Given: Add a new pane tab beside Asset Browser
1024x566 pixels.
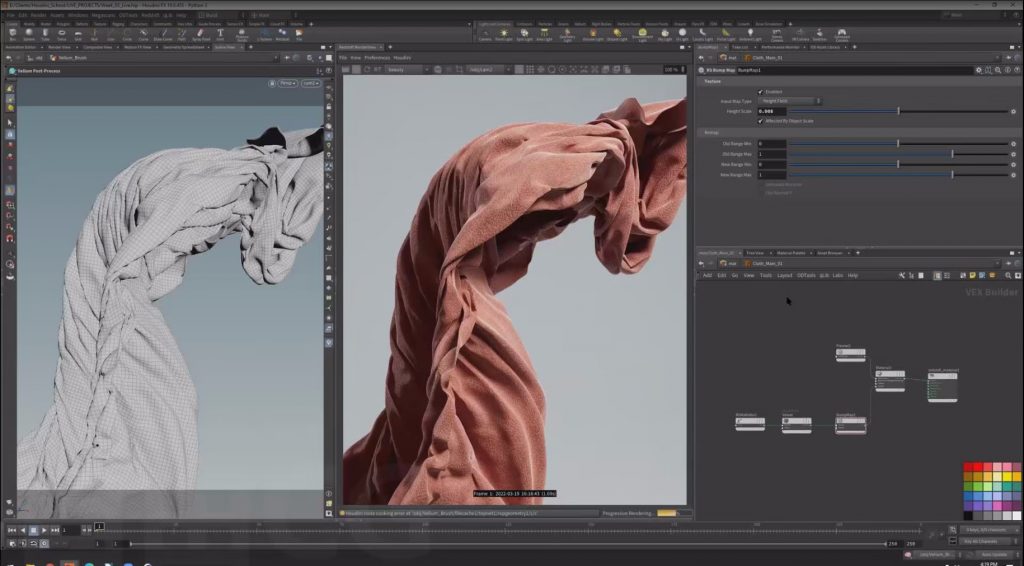Looking at the screenshot, I should pyautogui.click(x=857, y=253).
